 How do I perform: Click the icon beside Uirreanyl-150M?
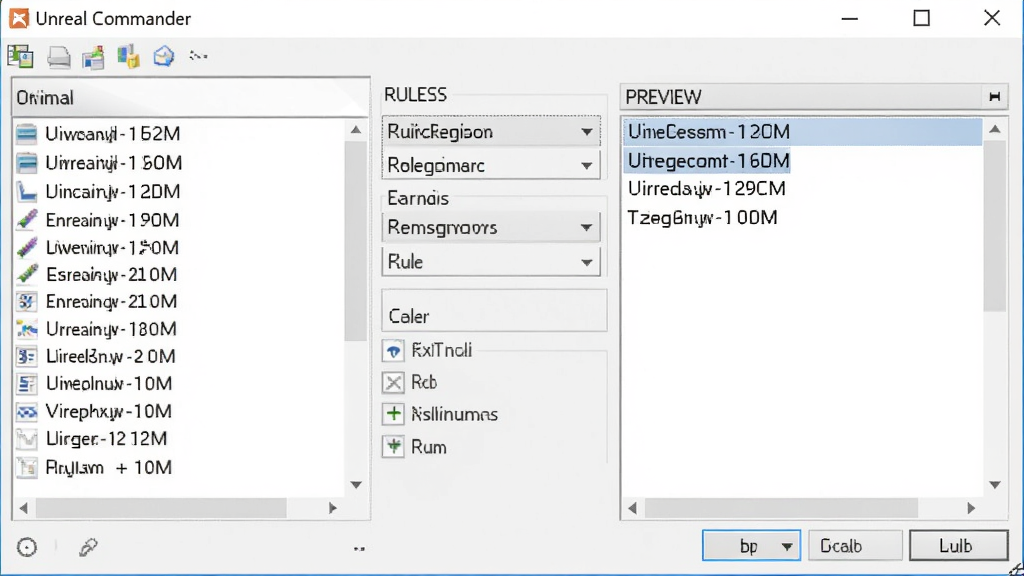click(x=27, y=163)
